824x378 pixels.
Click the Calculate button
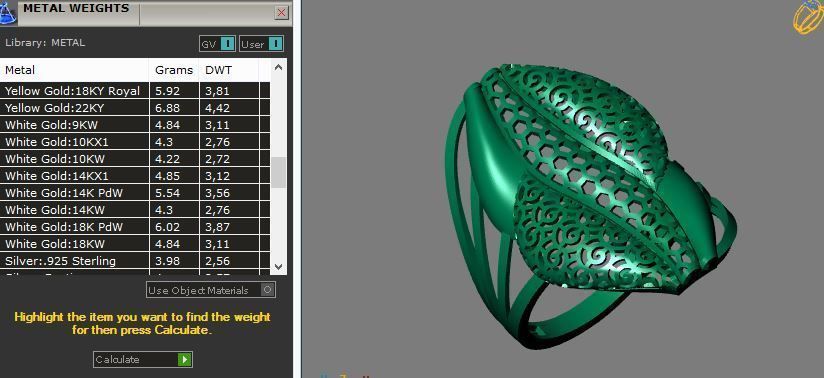tap(143, 360)
